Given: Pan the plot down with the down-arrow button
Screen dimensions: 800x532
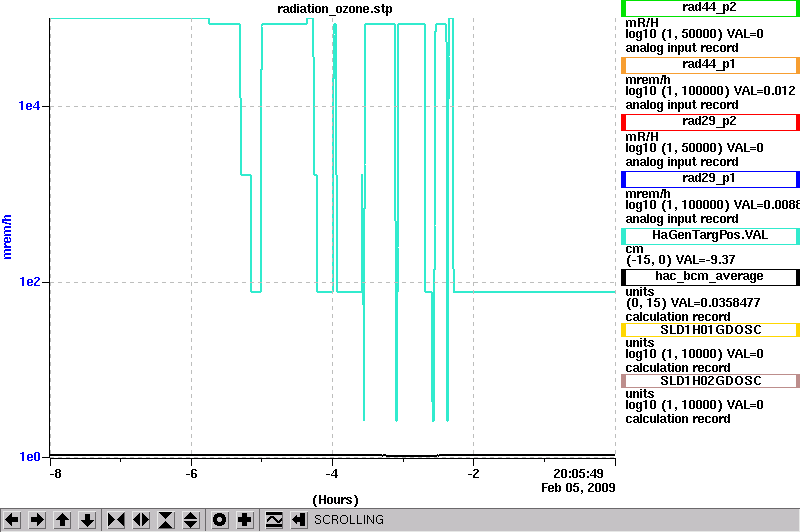Looking at the screenshot, I should coord(87,520).
